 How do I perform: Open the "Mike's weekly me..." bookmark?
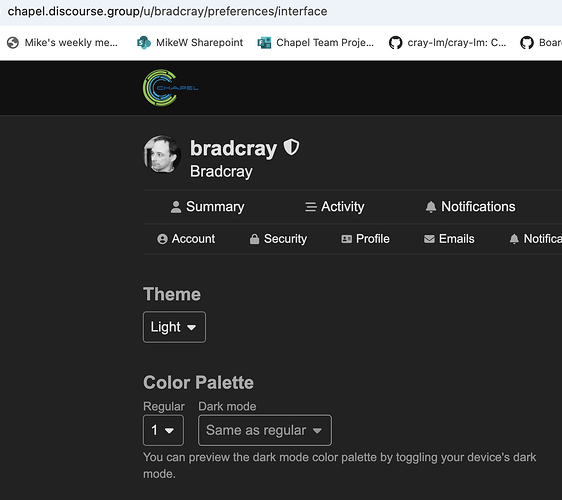point(63,43)
